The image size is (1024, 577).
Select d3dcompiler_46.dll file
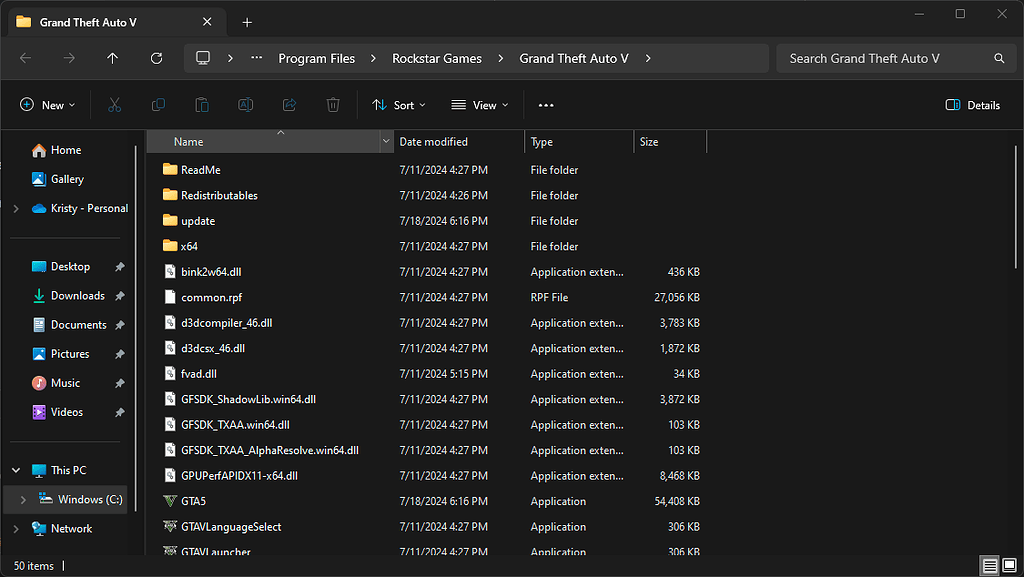227,322
